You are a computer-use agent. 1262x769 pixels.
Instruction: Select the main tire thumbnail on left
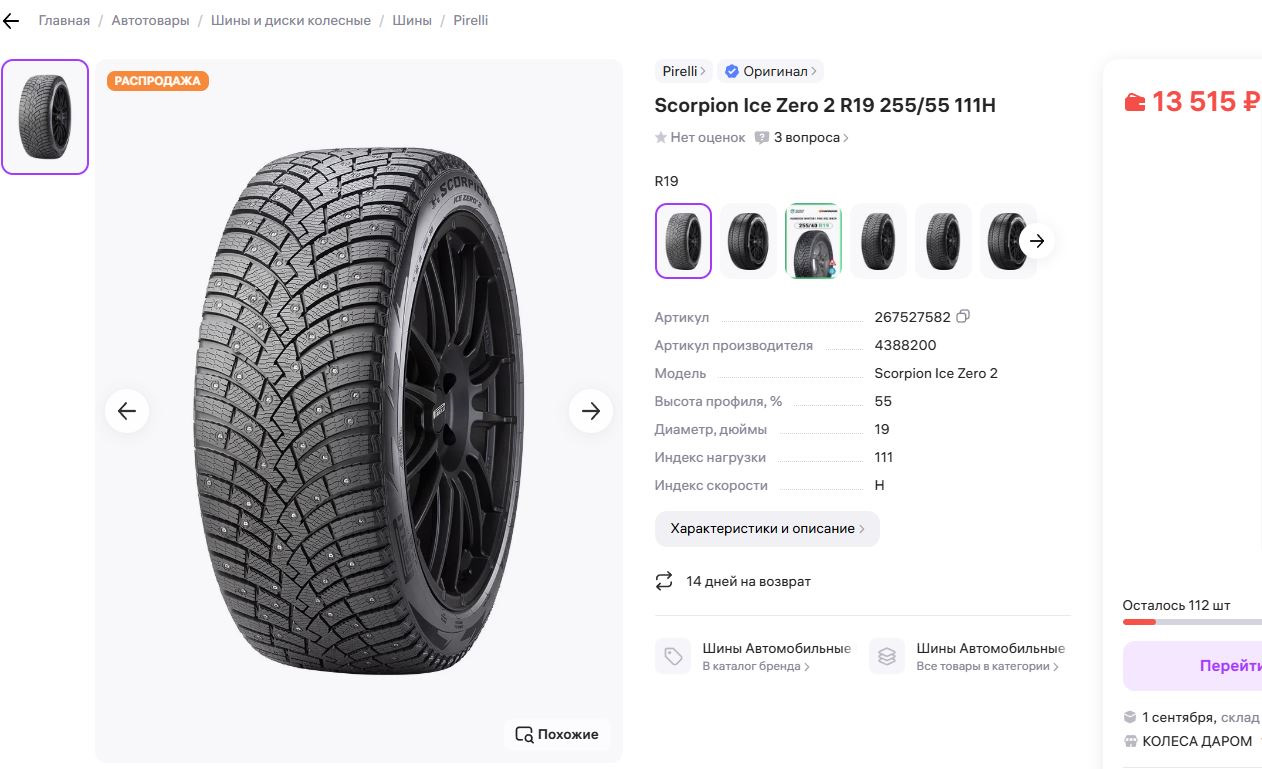pos(45,117)
